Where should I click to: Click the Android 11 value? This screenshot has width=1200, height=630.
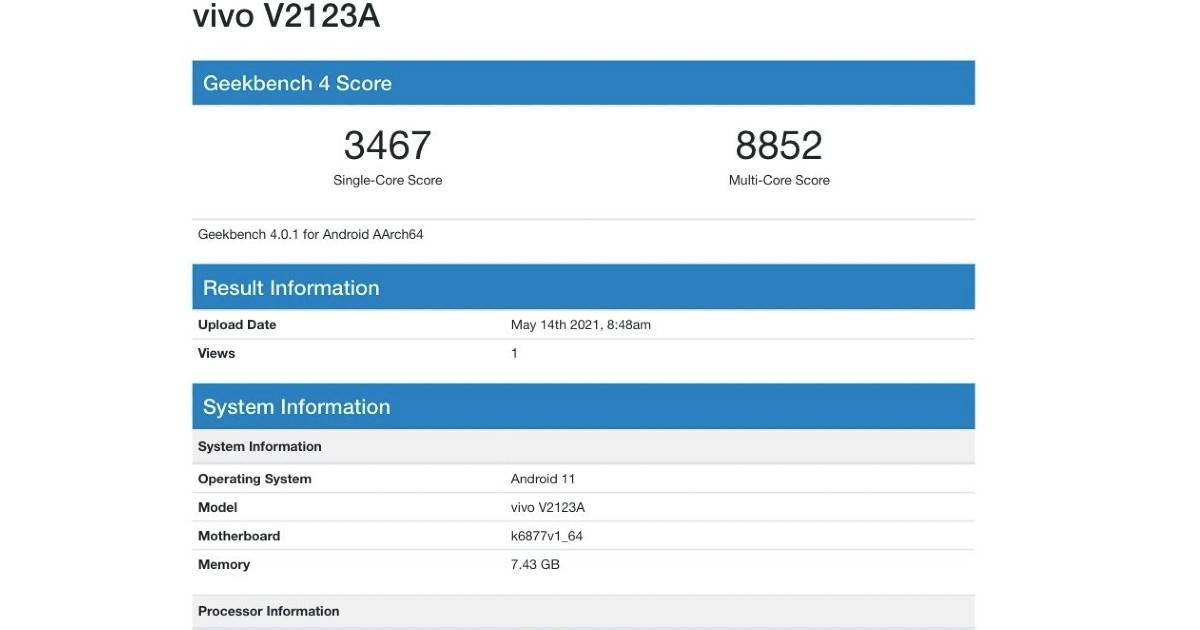click(x=543, y=478)
